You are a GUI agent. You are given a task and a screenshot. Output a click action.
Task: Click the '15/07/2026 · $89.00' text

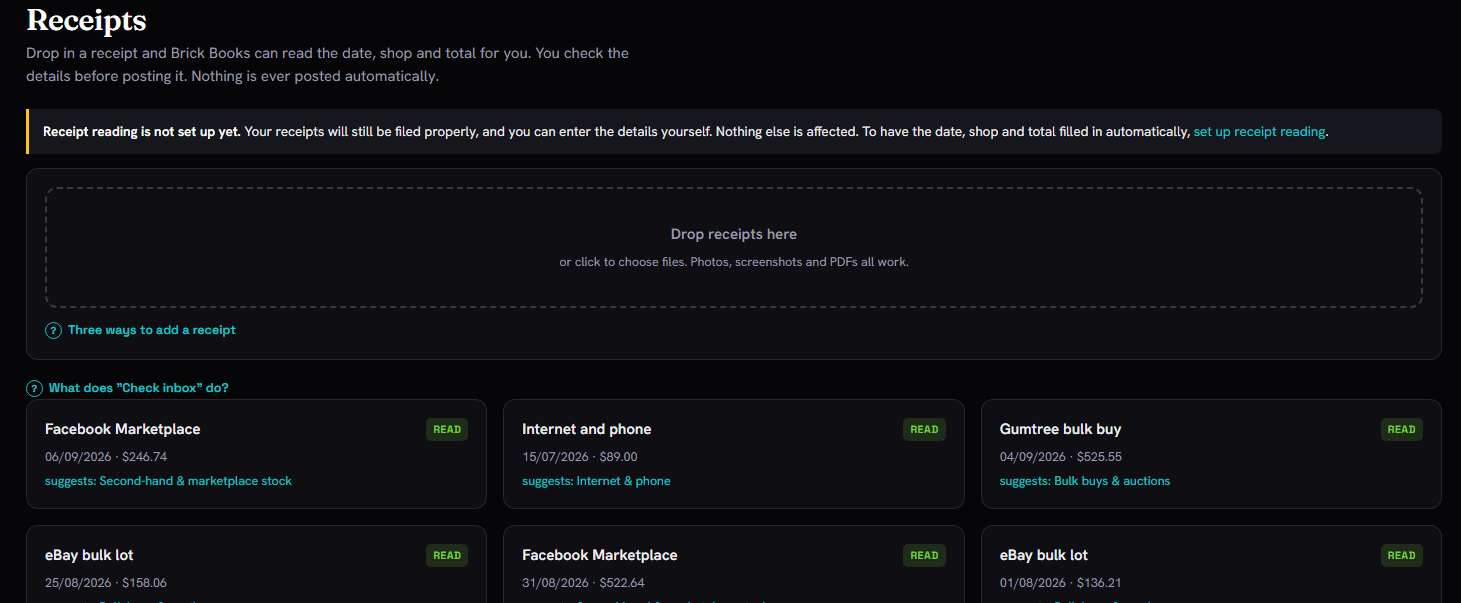(x=579, y=456)
